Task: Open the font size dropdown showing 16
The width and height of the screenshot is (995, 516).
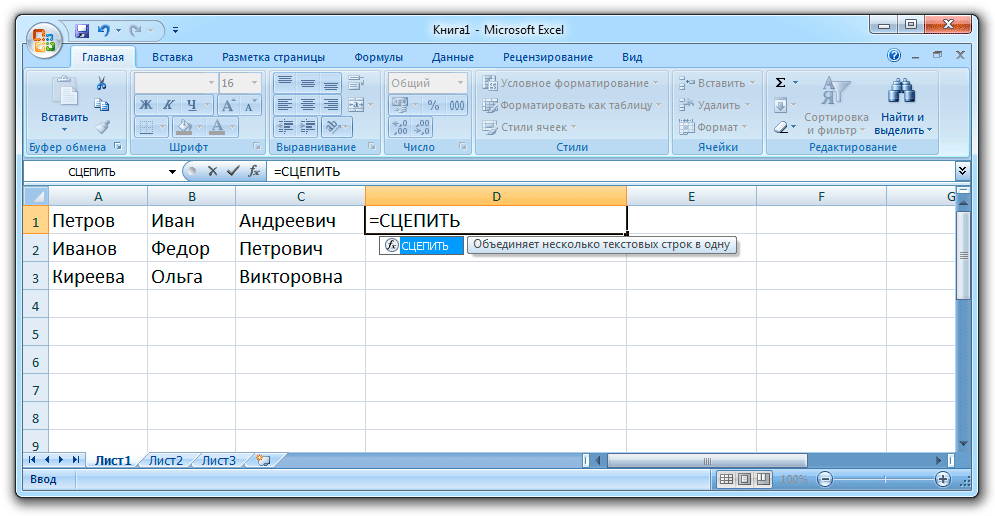Action: coord(254,83)
